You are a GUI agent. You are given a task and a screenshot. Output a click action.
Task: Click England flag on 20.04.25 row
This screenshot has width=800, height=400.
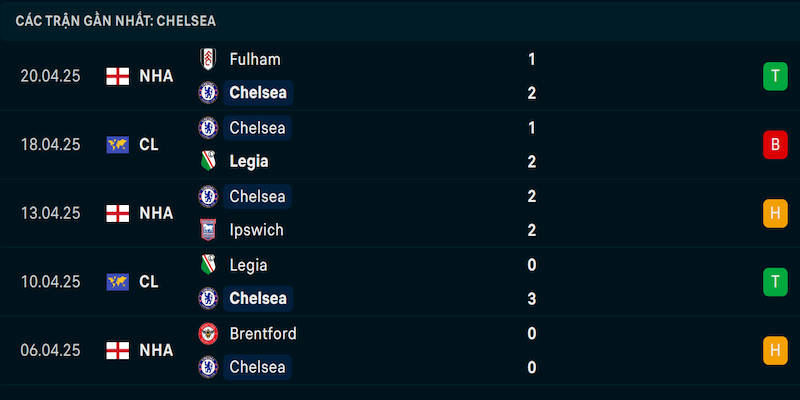117,77
